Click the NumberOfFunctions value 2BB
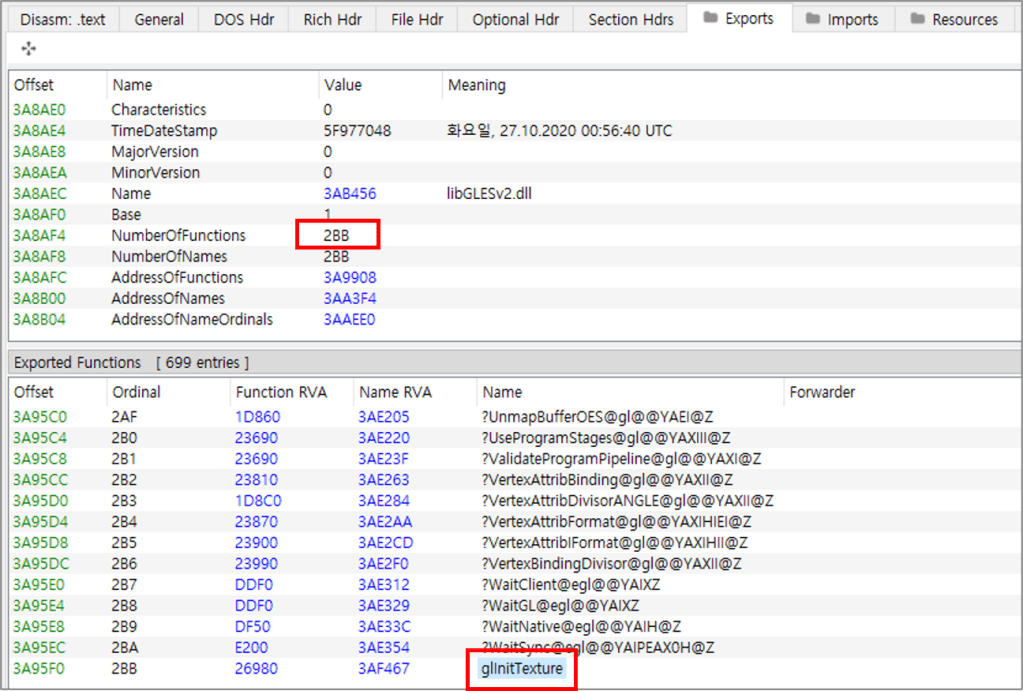Screen dimensions: 1023x691 (x=336, y=236)
